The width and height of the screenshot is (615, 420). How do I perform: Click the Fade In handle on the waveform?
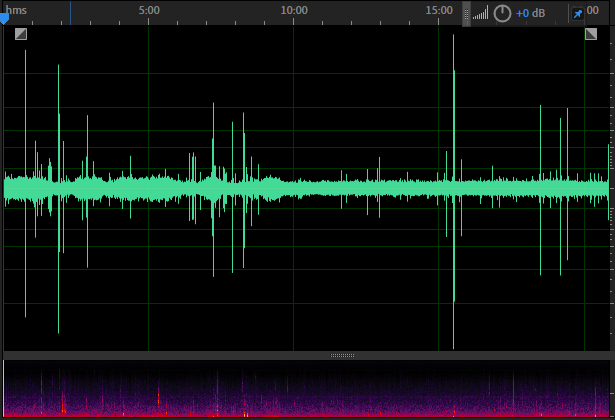[21, 34]
